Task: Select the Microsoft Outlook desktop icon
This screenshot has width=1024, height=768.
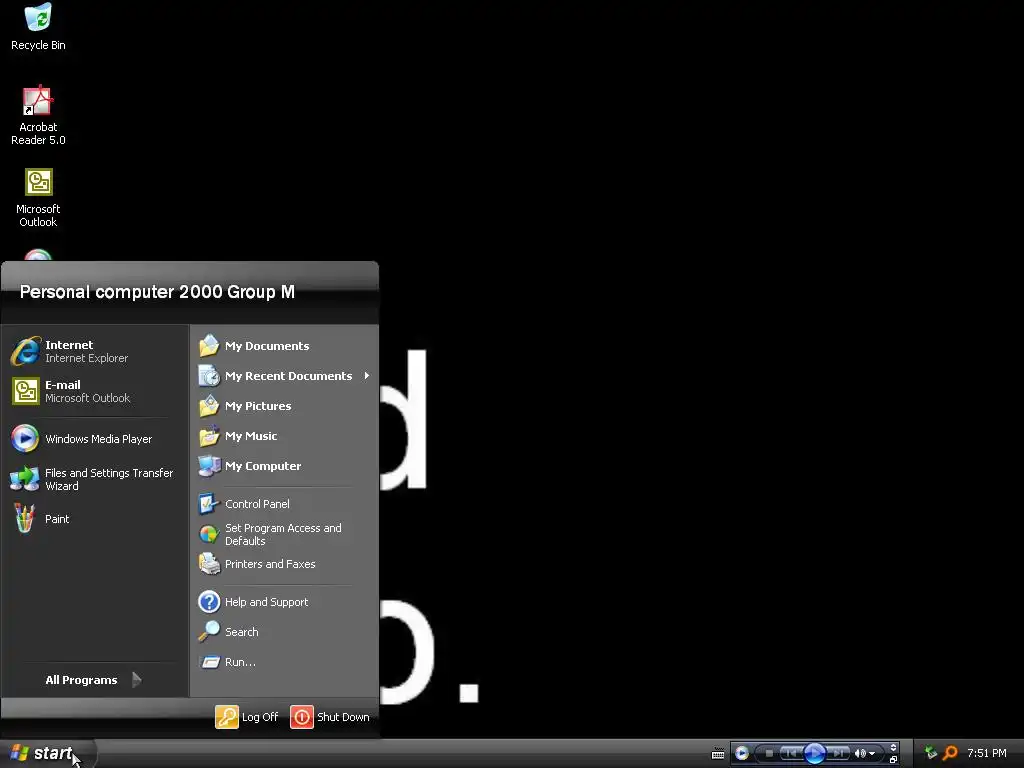Action: [x=38, y=198]
